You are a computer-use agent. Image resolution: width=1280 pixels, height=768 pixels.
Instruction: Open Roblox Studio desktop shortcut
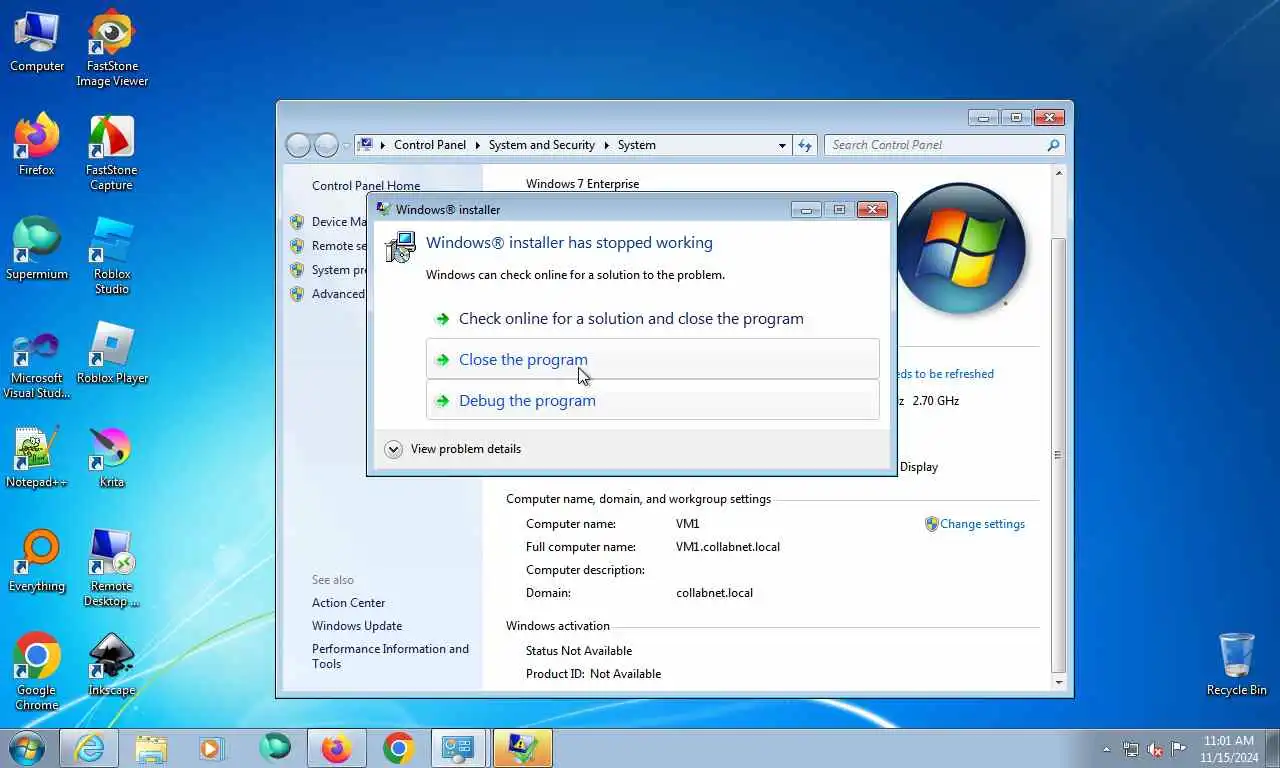112,256
